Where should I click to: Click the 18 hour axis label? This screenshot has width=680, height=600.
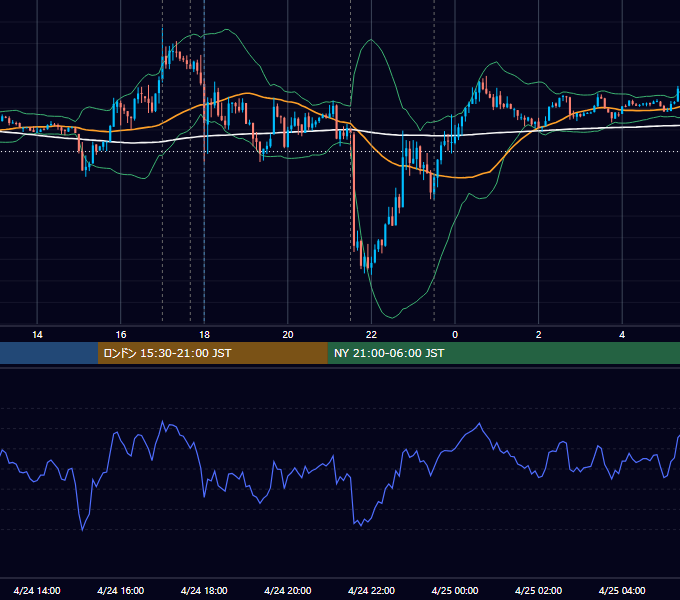click(204, 335)
